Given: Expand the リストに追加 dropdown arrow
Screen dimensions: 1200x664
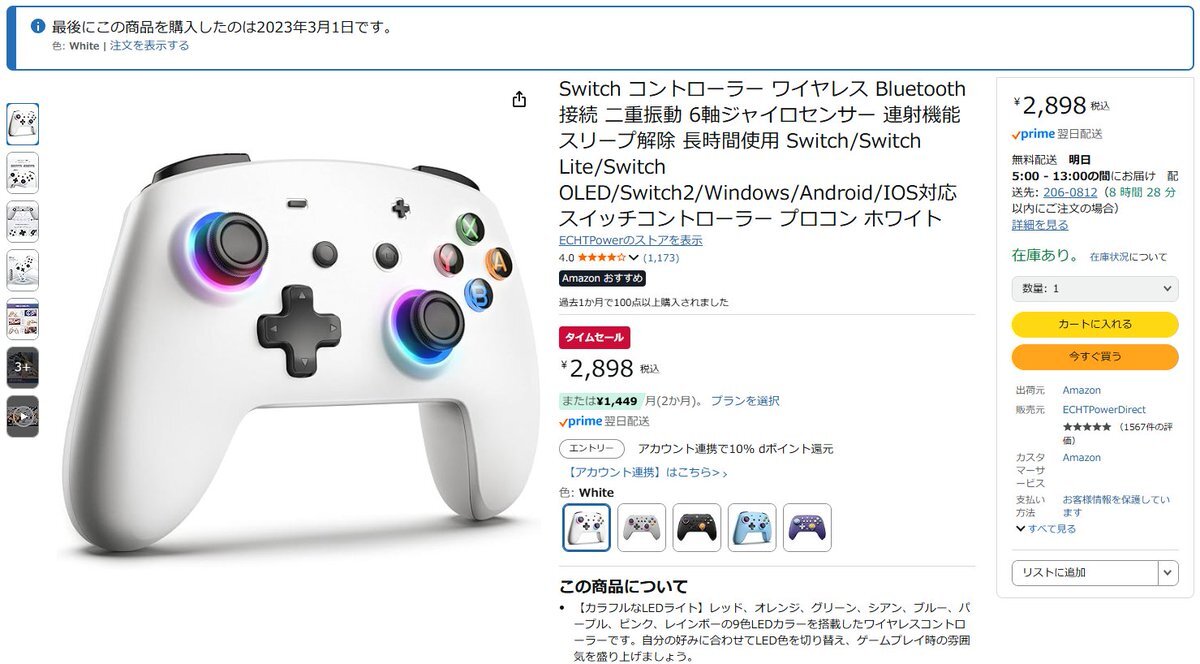Looking at the screenshot, I should coord(1168,573).
